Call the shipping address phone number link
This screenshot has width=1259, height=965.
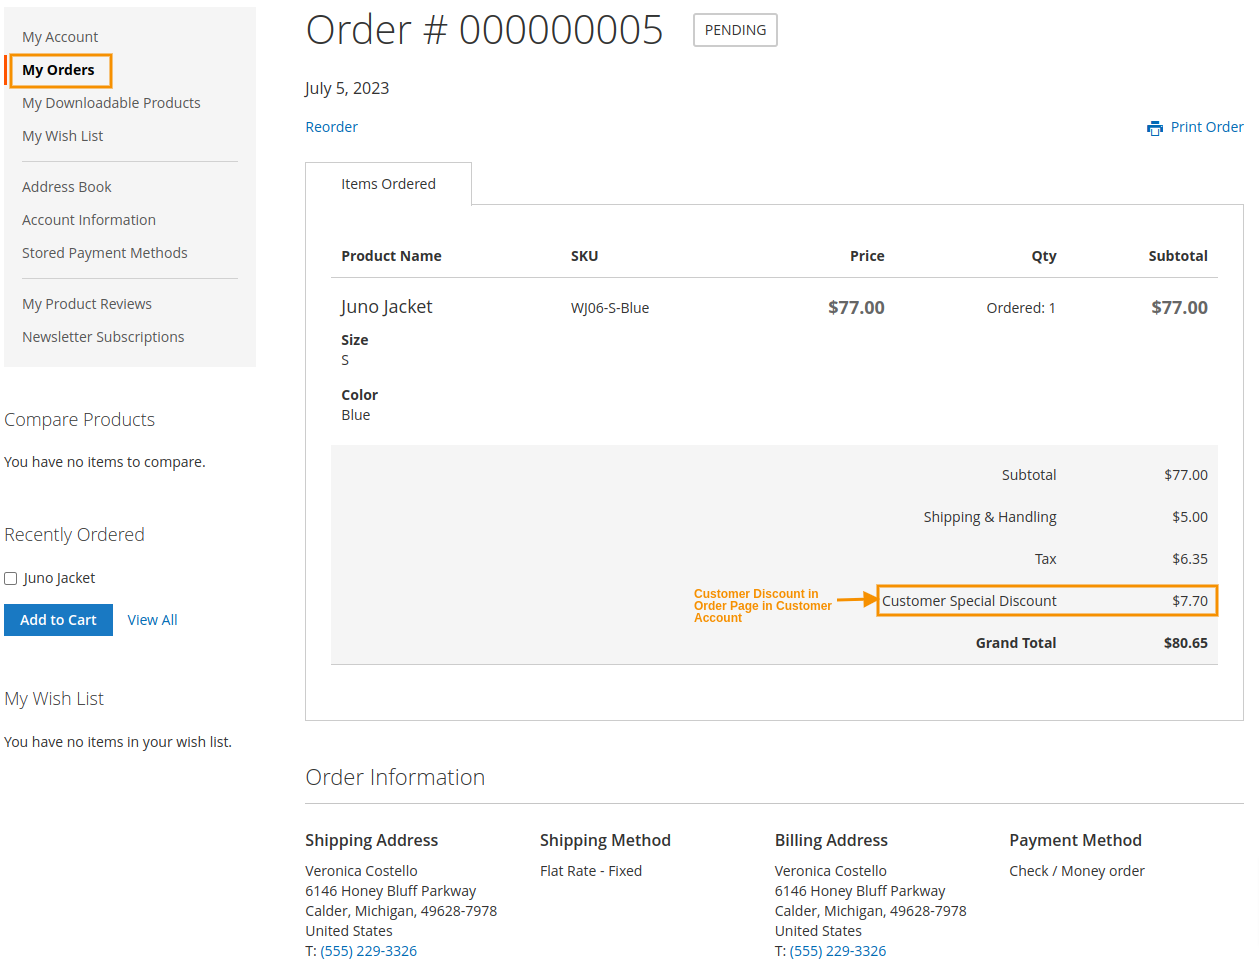(368, 950)
